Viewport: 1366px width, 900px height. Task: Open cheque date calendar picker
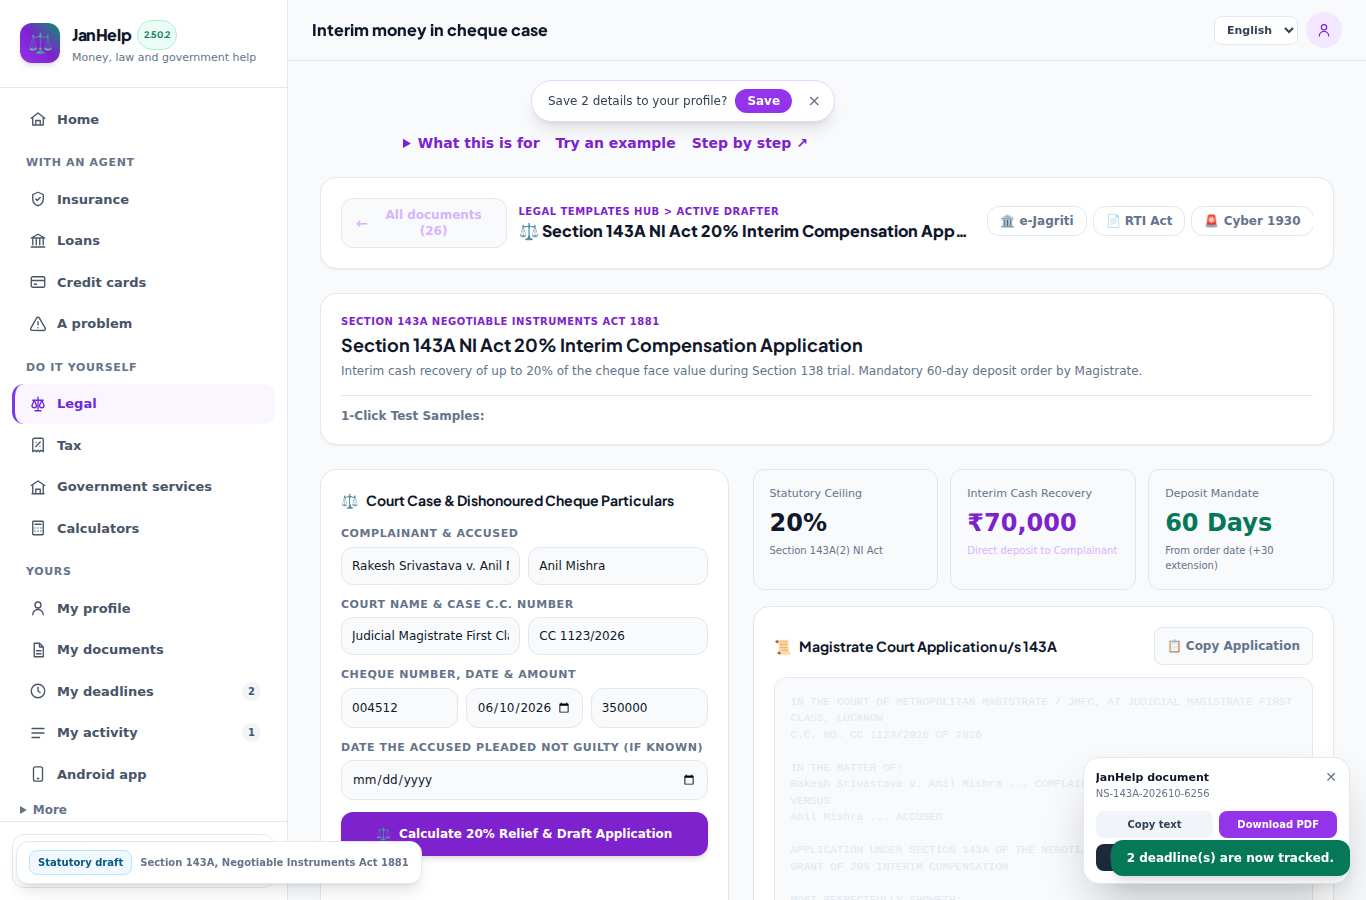[x=564, y=707]
